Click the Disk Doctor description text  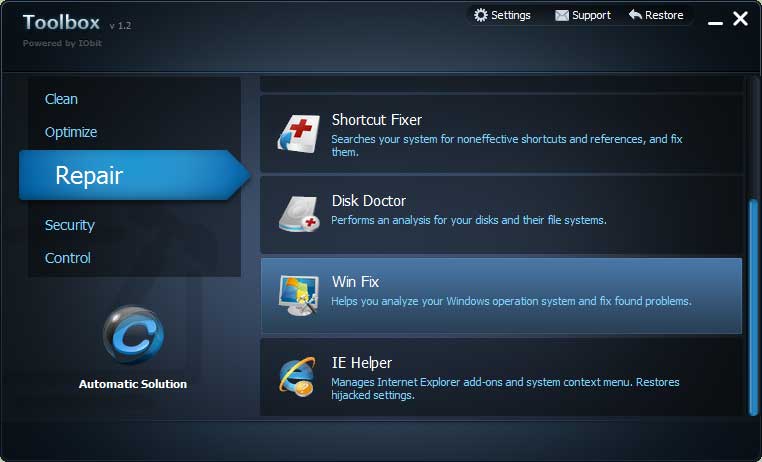pos(469,220)
